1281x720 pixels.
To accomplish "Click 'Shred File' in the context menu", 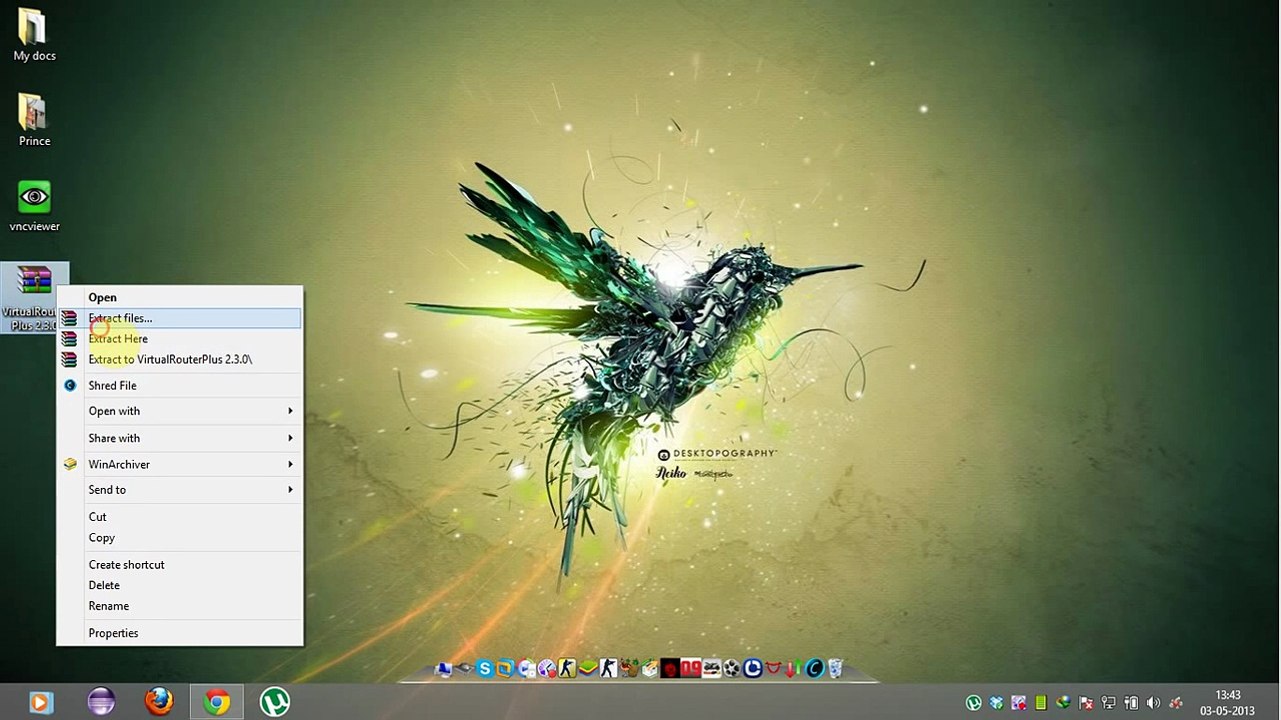I will (x=112, y=385).
